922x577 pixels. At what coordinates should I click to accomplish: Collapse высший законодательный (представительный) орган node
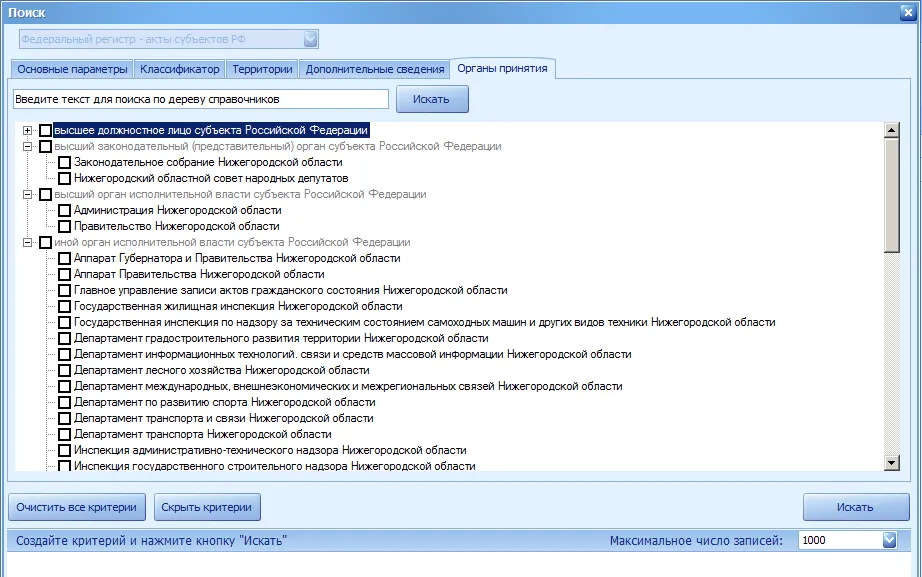[x=27, y=146]
